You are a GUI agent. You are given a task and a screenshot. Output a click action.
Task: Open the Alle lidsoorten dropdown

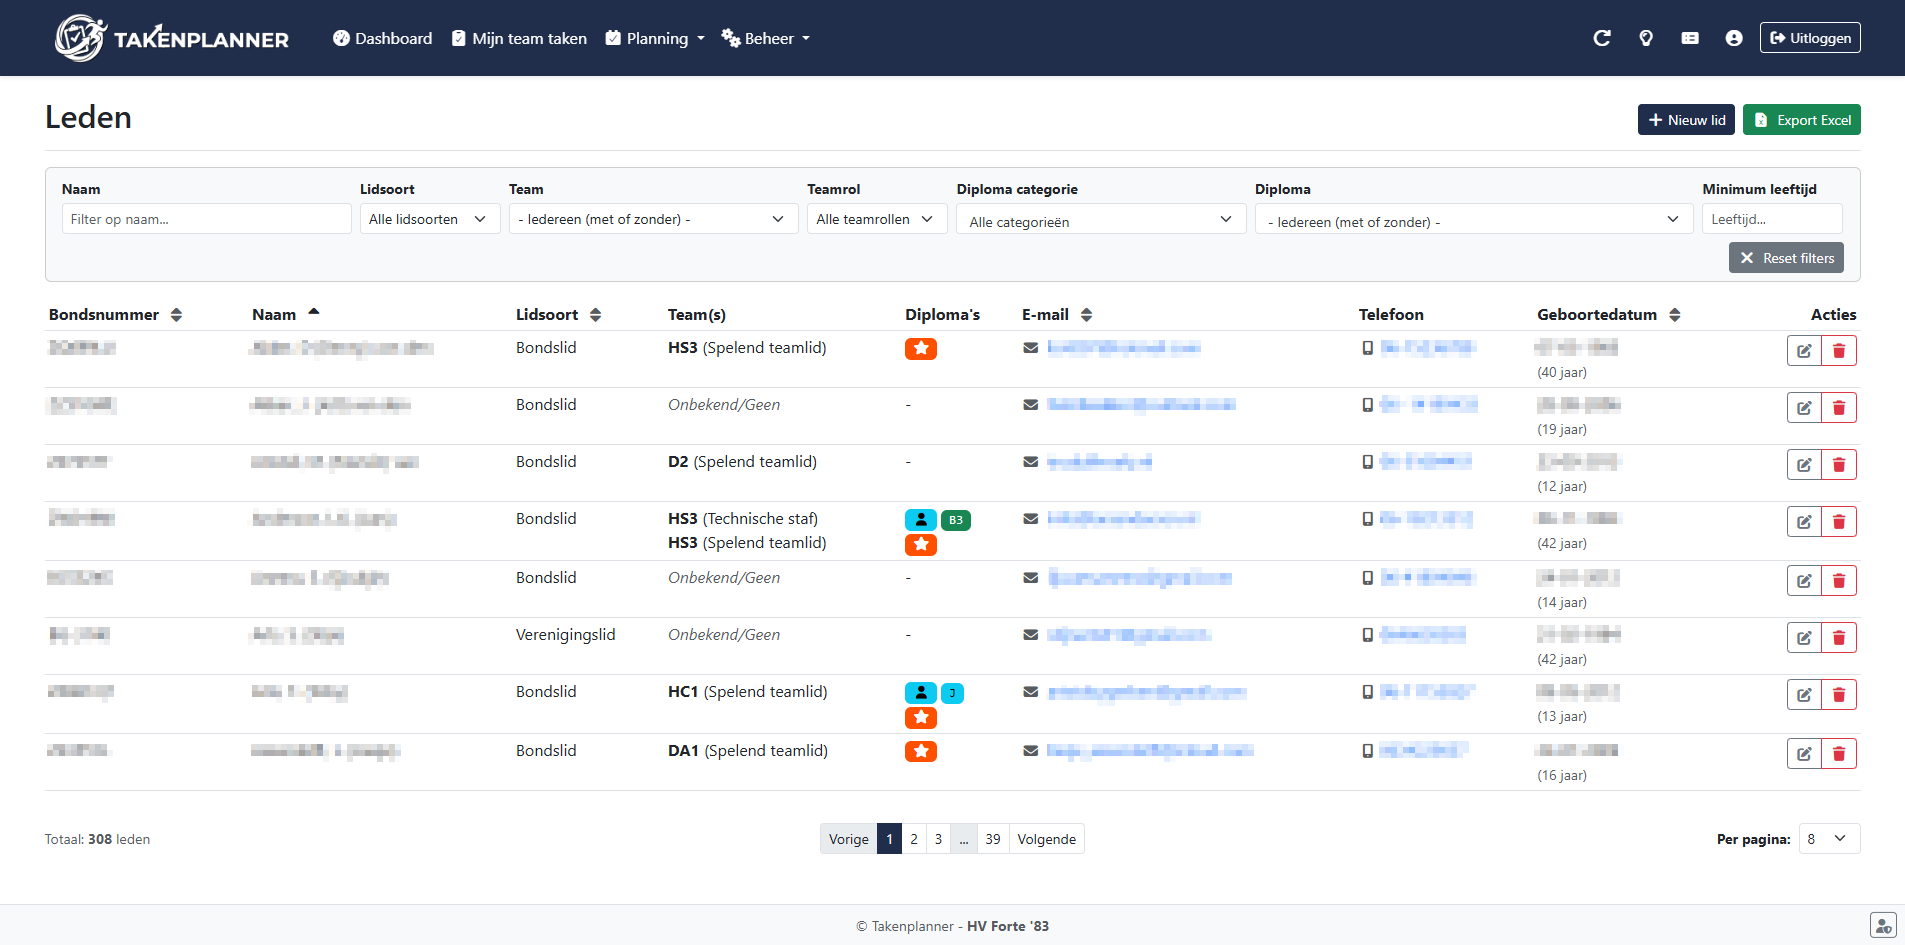click(429, 219)
